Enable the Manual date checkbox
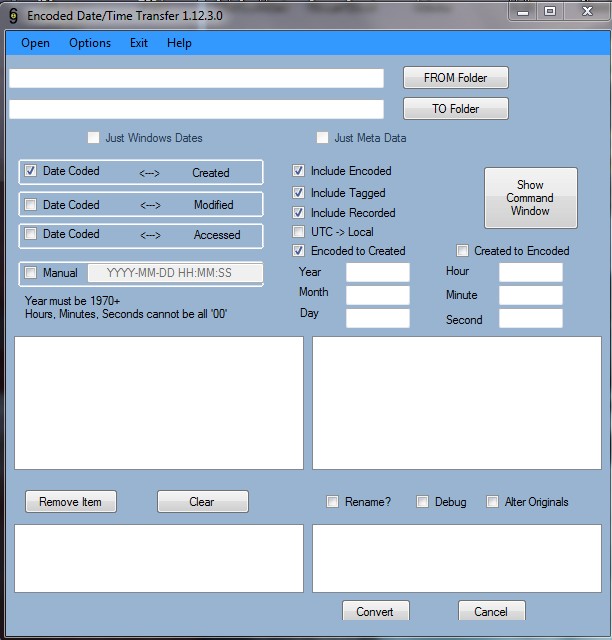Viewport: 612px width, 640px height. (31, 272)
